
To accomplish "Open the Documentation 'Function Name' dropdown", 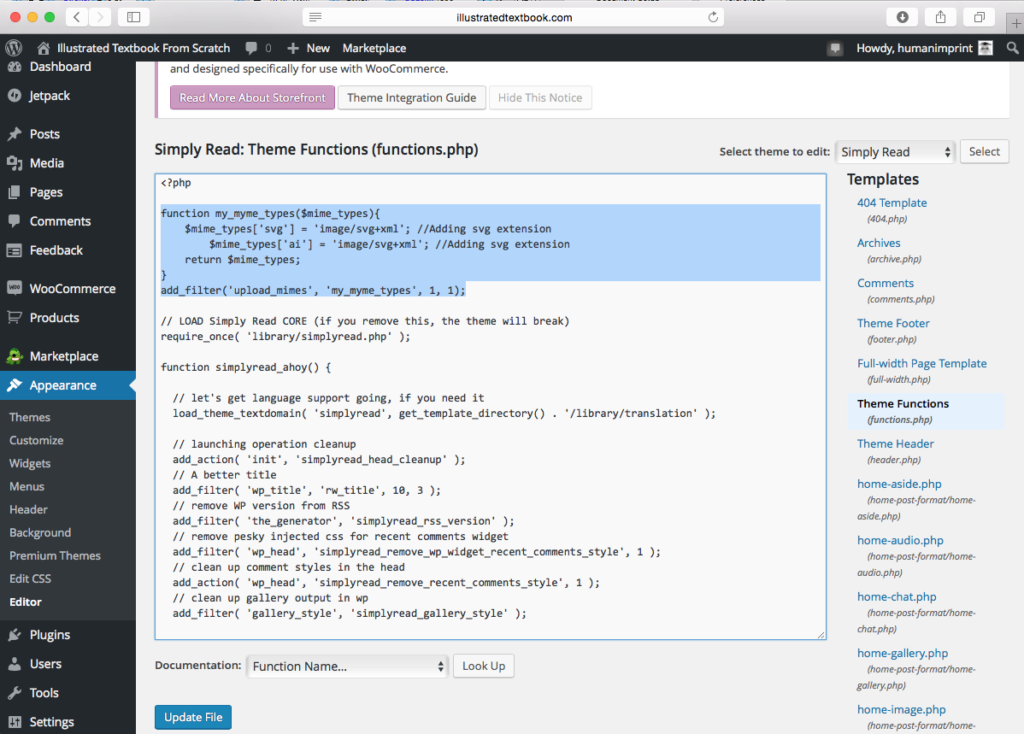I will [347, 665].
